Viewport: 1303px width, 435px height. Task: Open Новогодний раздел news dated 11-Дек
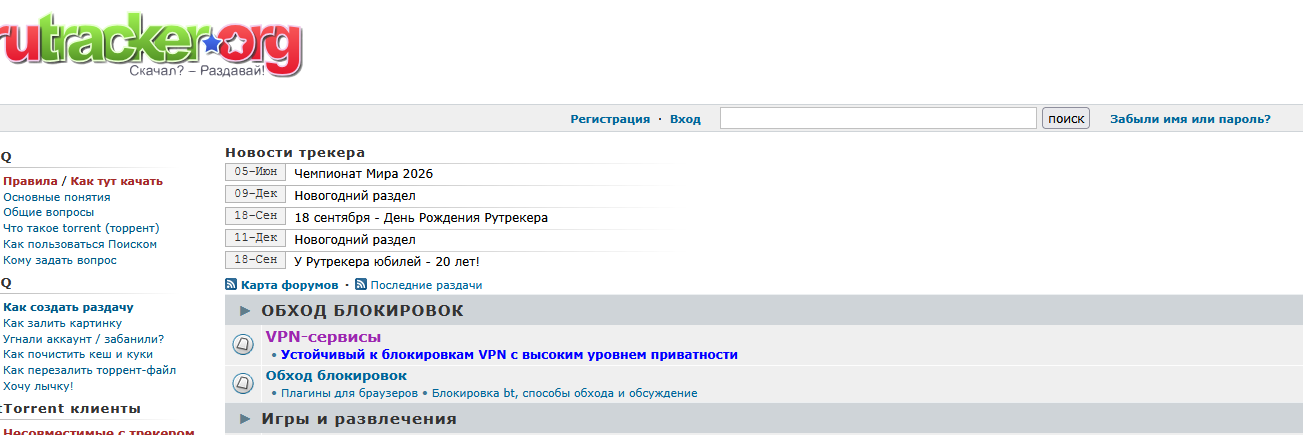pyautogui.click(x=355, y=240)
